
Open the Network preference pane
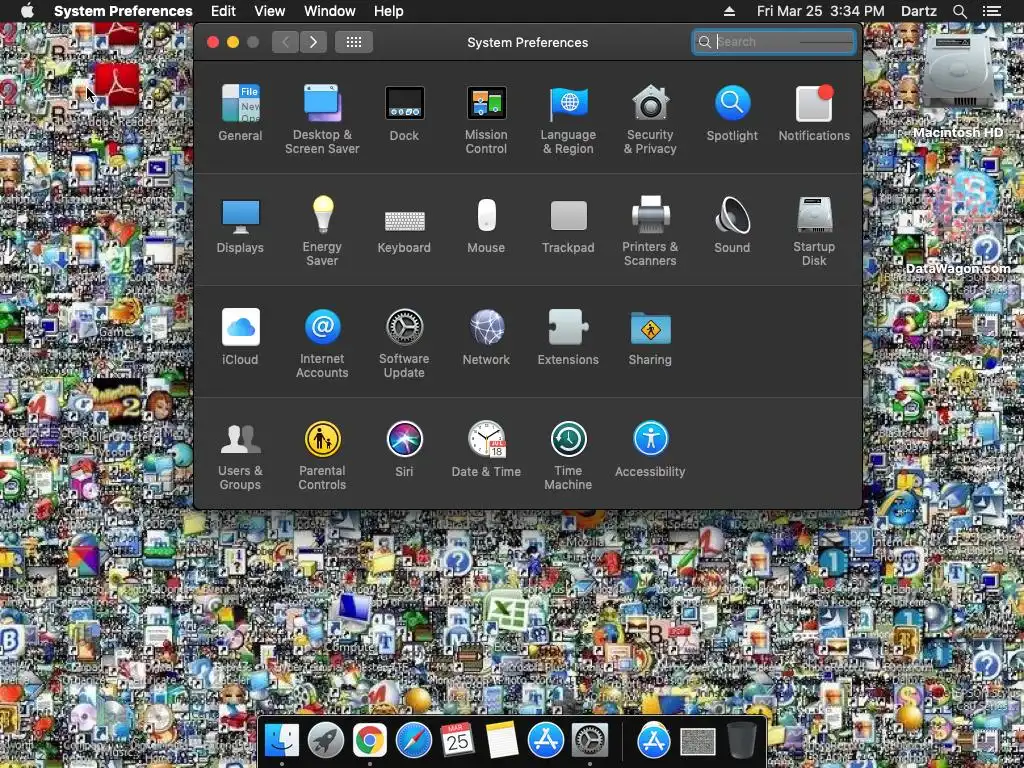click(486, 337)
